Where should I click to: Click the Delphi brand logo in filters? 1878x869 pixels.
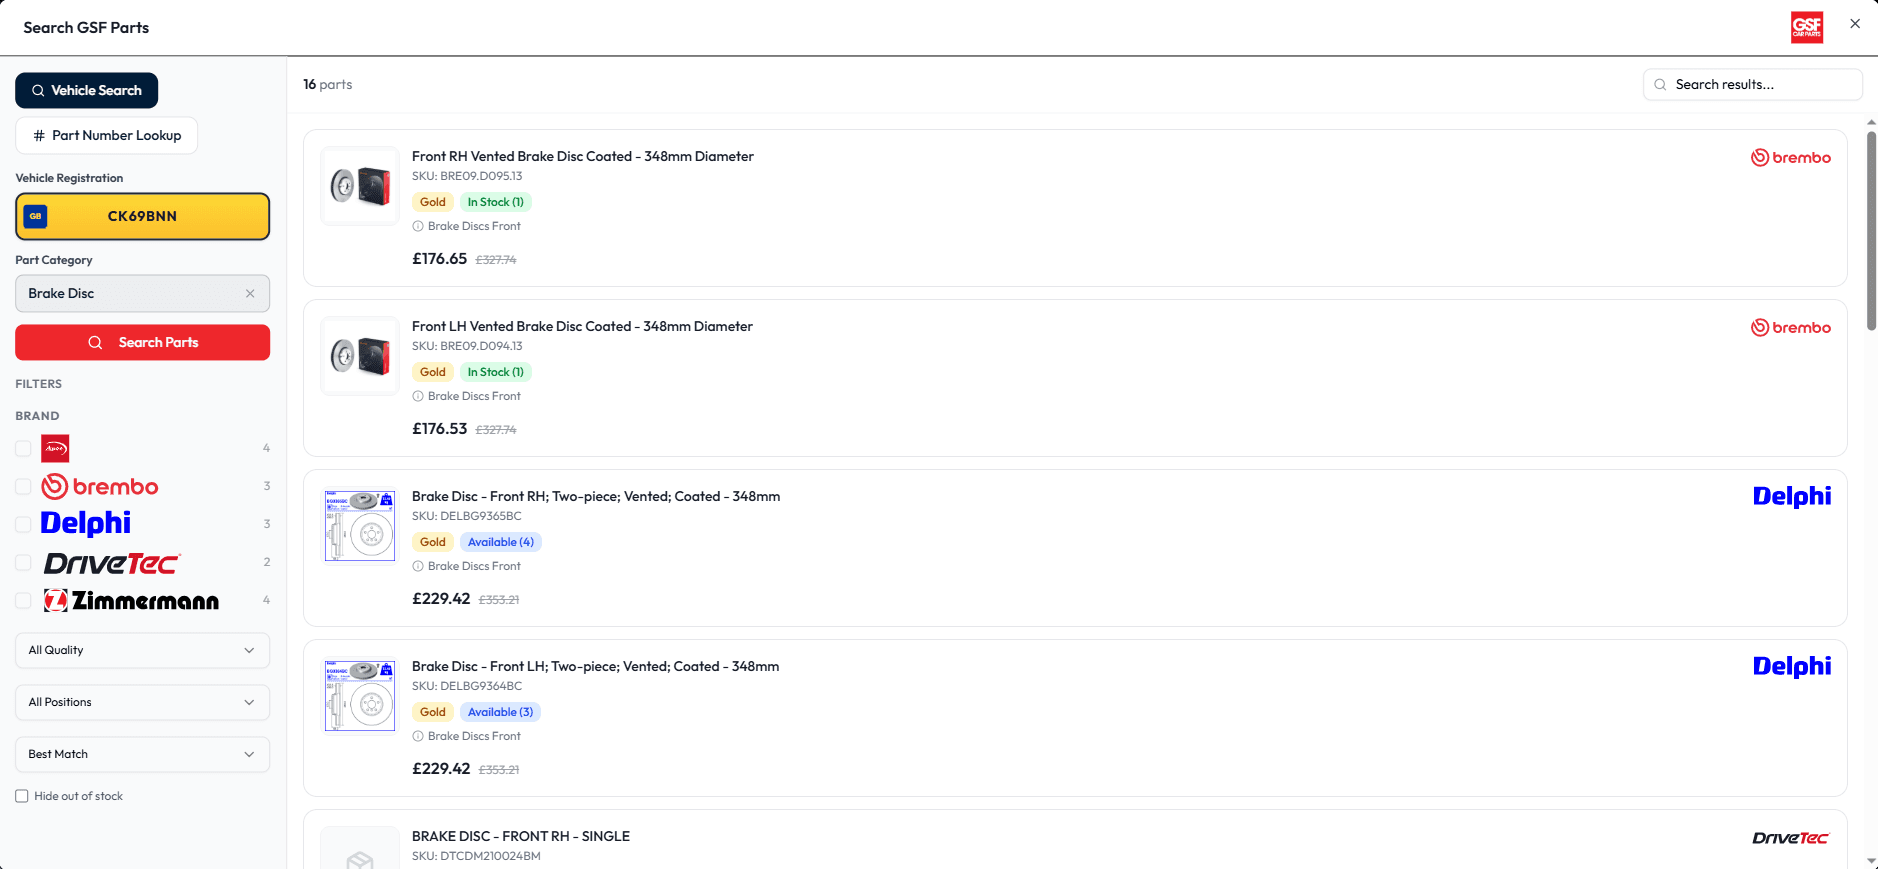point(86,523)
